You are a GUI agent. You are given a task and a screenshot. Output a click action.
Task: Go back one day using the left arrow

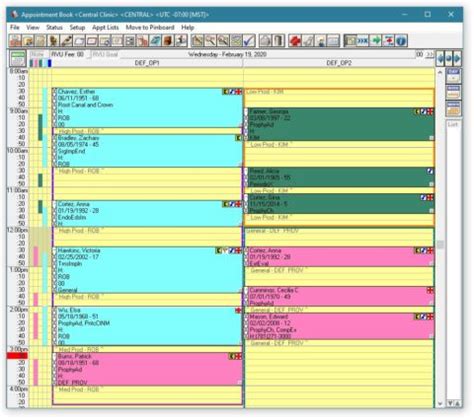point(441,58)
